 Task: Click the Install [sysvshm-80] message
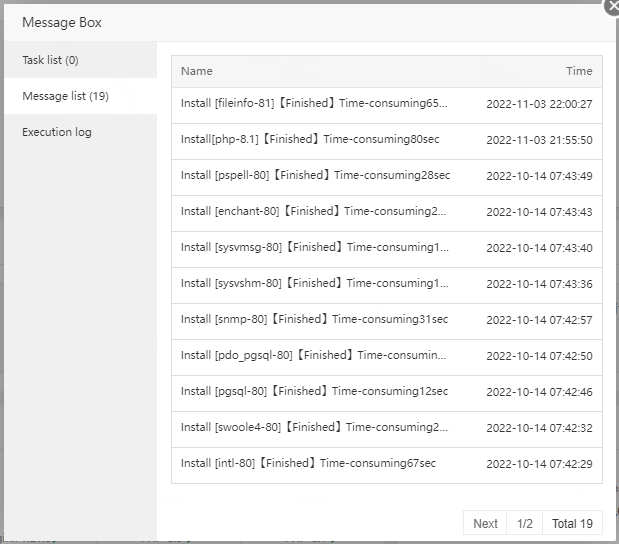[315, 283]
